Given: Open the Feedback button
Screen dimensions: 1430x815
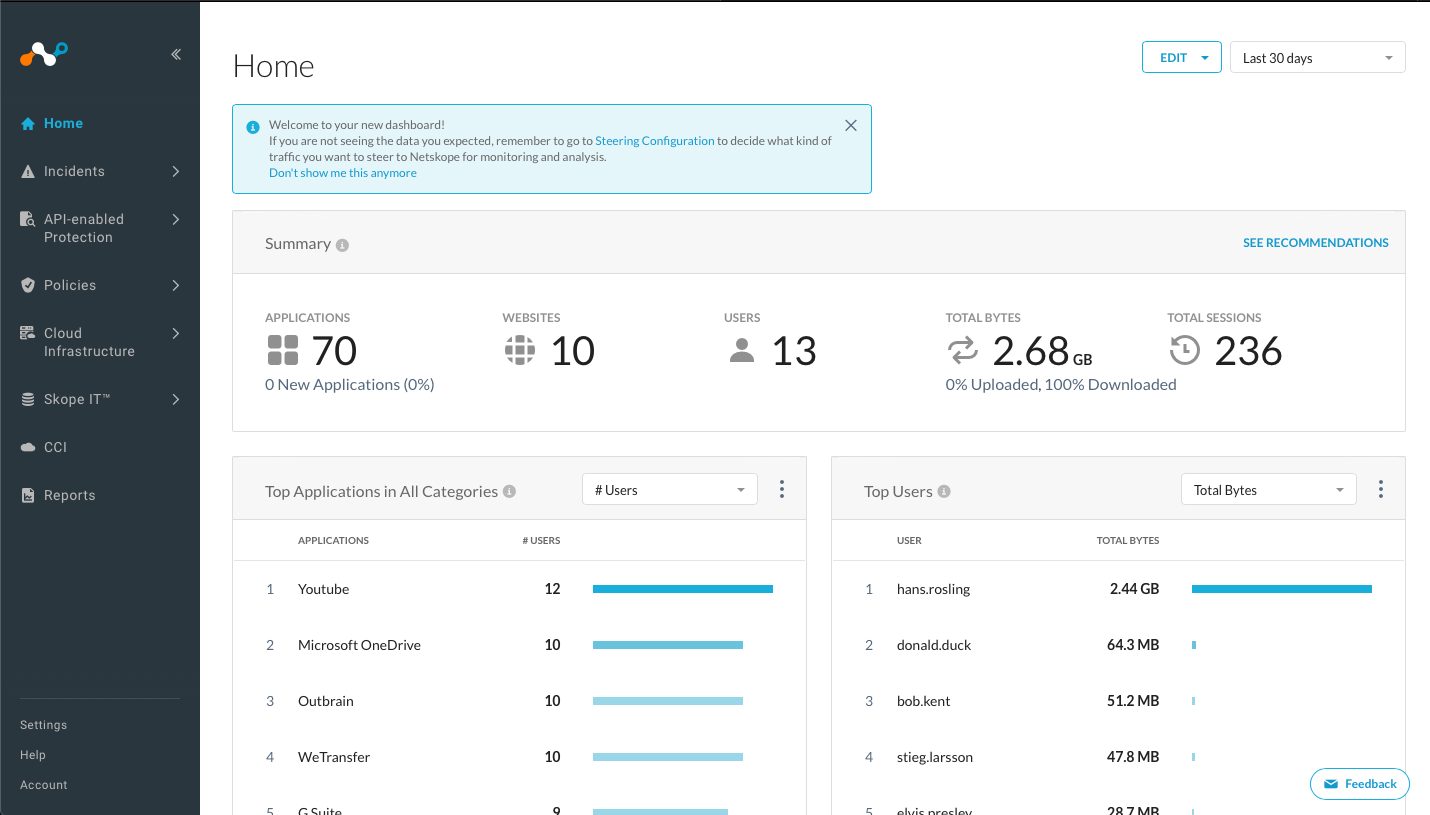Looking at the screenshot, I should 1359,784.
